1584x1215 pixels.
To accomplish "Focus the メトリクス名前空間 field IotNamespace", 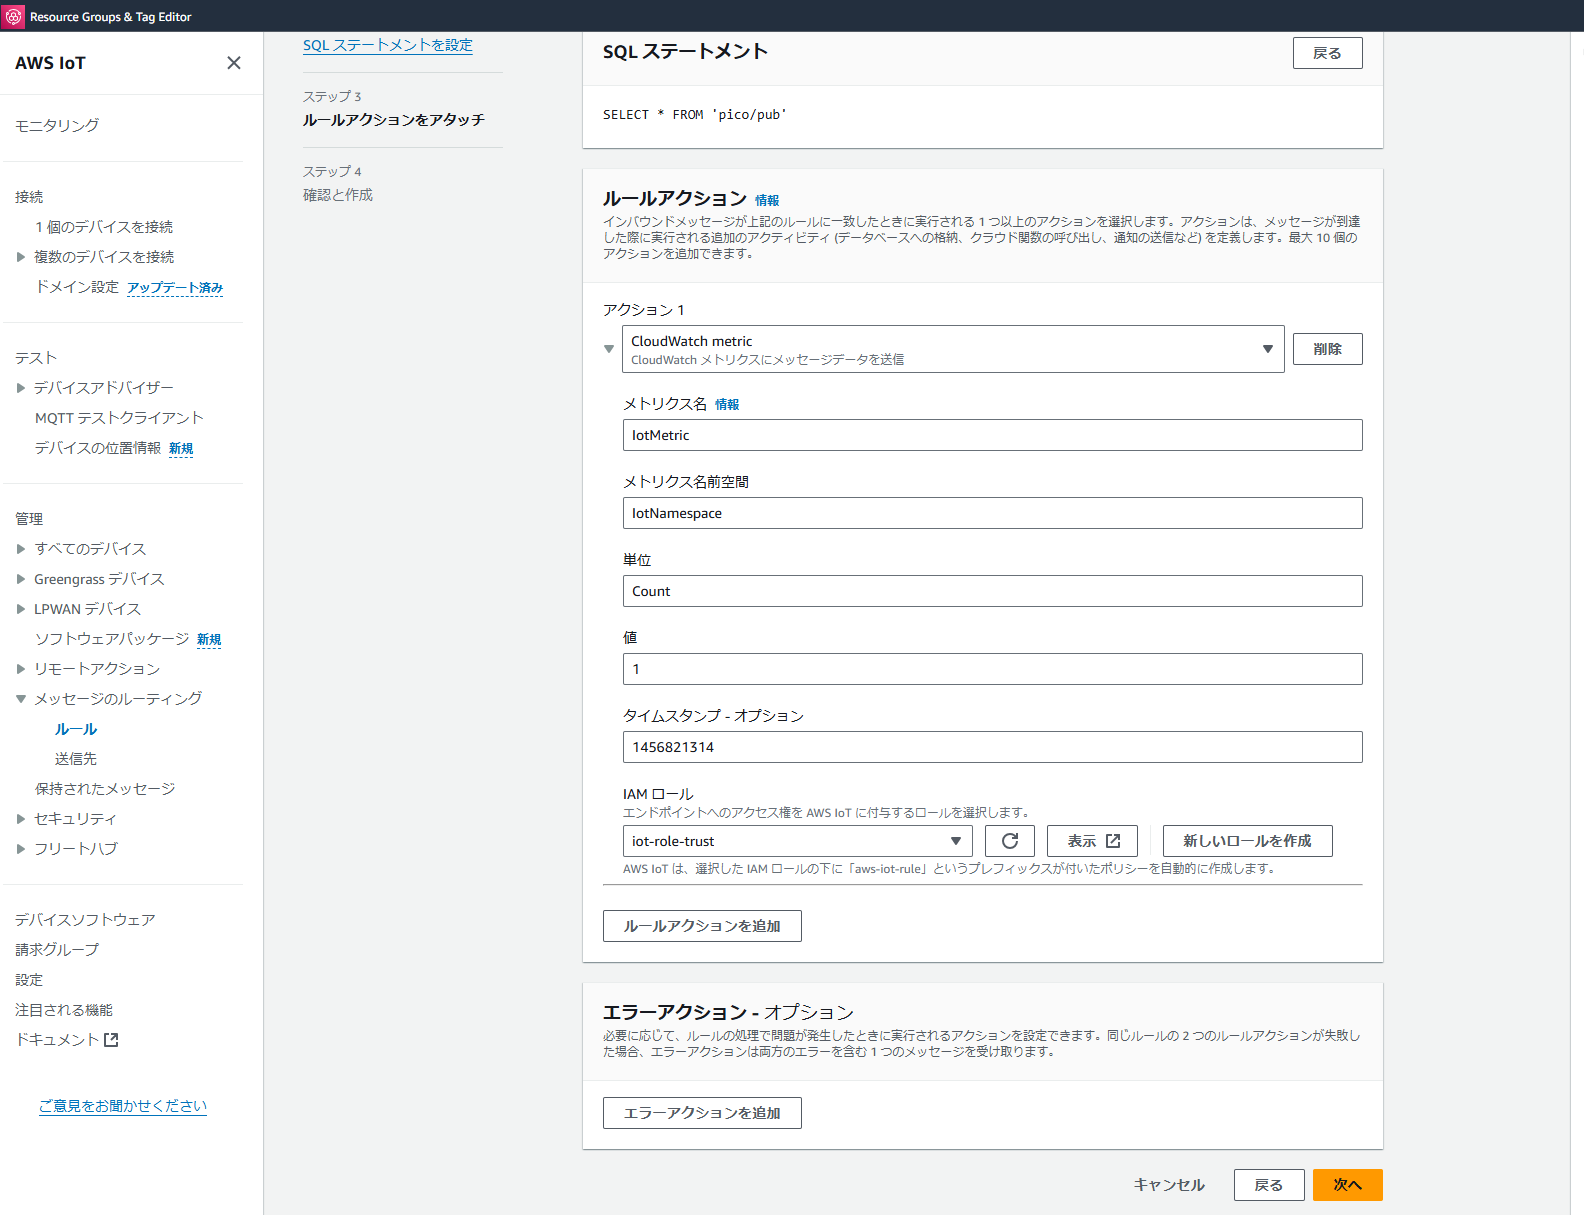I will pos(992,513).
